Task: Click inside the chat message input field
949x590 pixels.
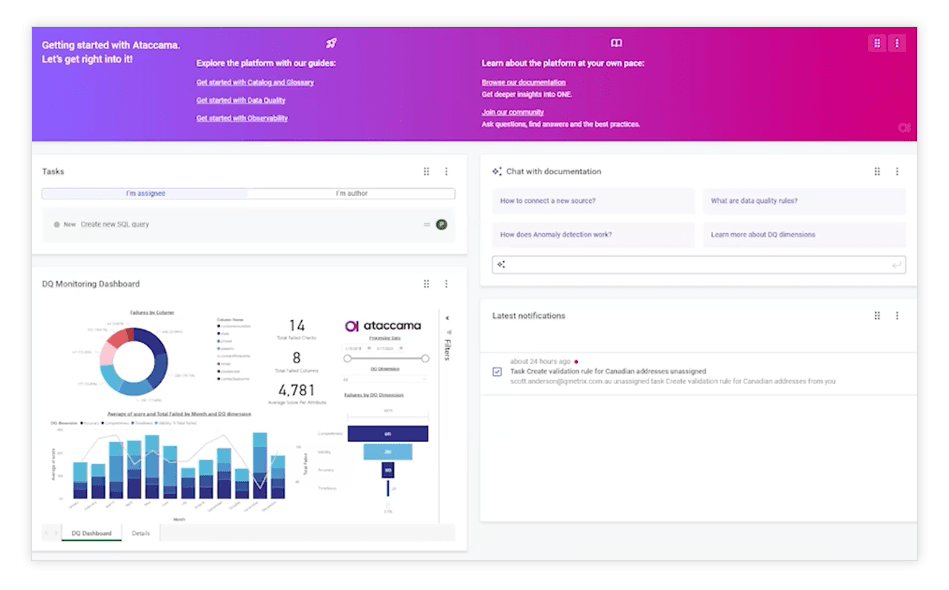Action: (700, 264)
